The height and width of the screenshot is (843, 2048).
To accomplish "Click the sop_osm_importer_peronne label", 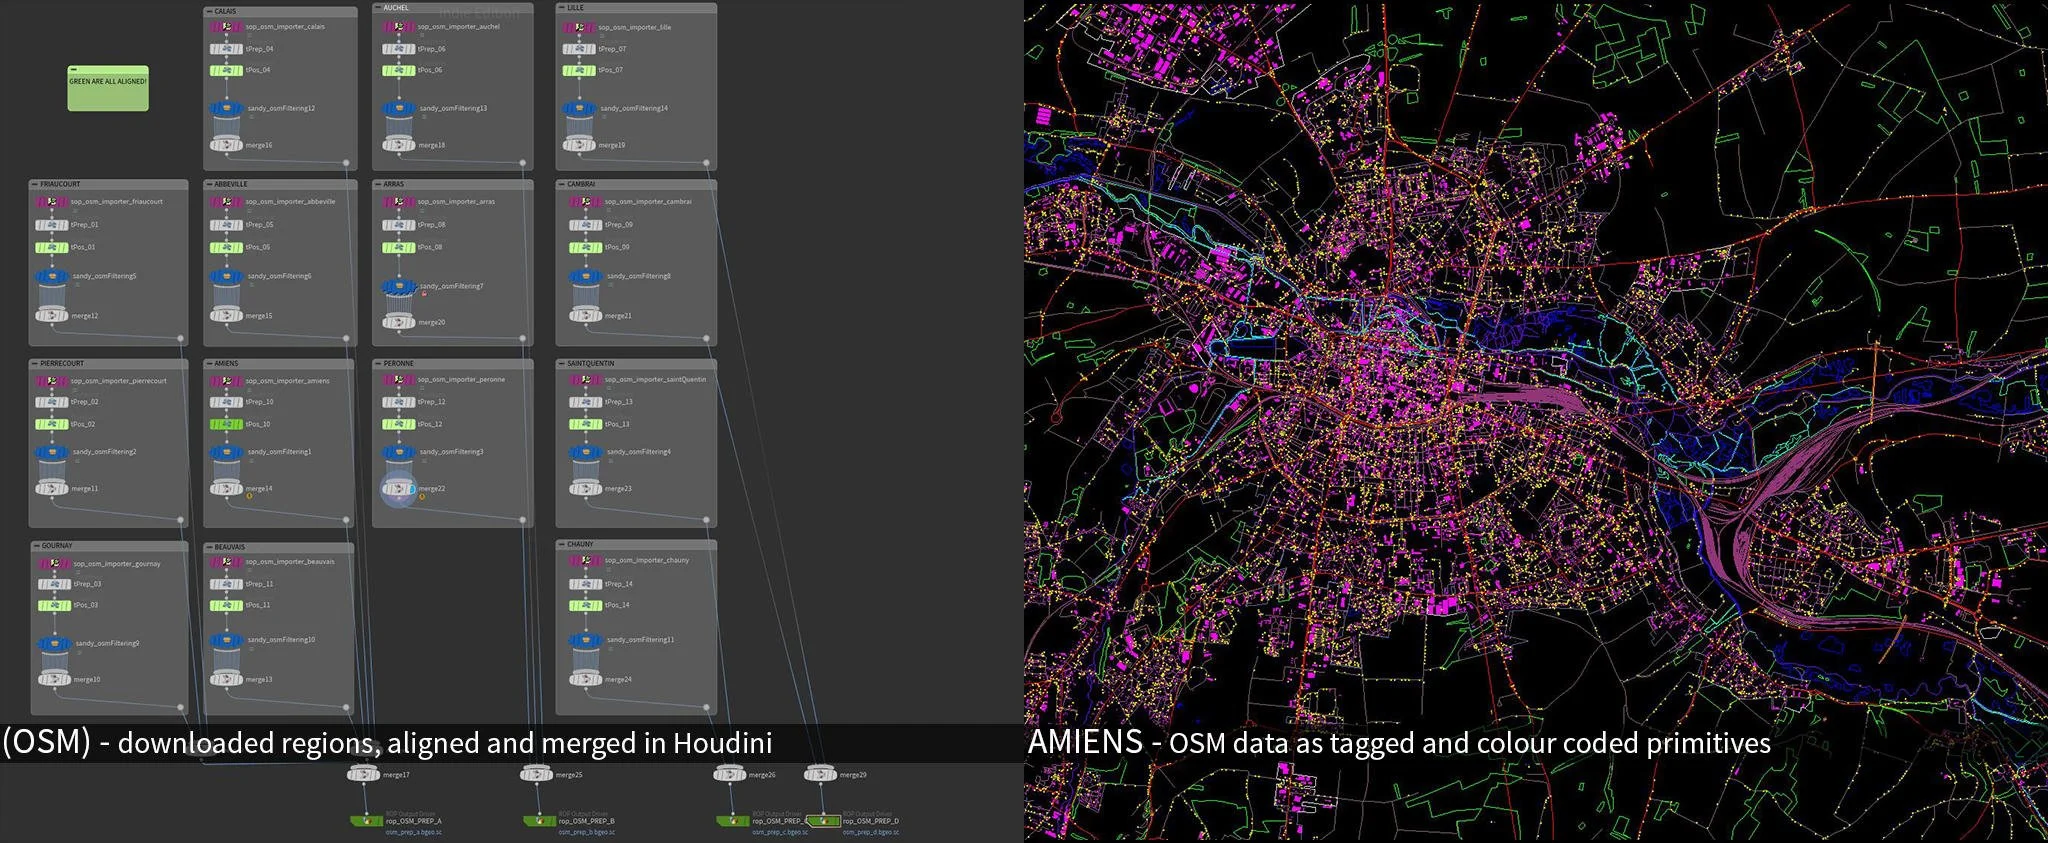I will (x=461, y=380).
